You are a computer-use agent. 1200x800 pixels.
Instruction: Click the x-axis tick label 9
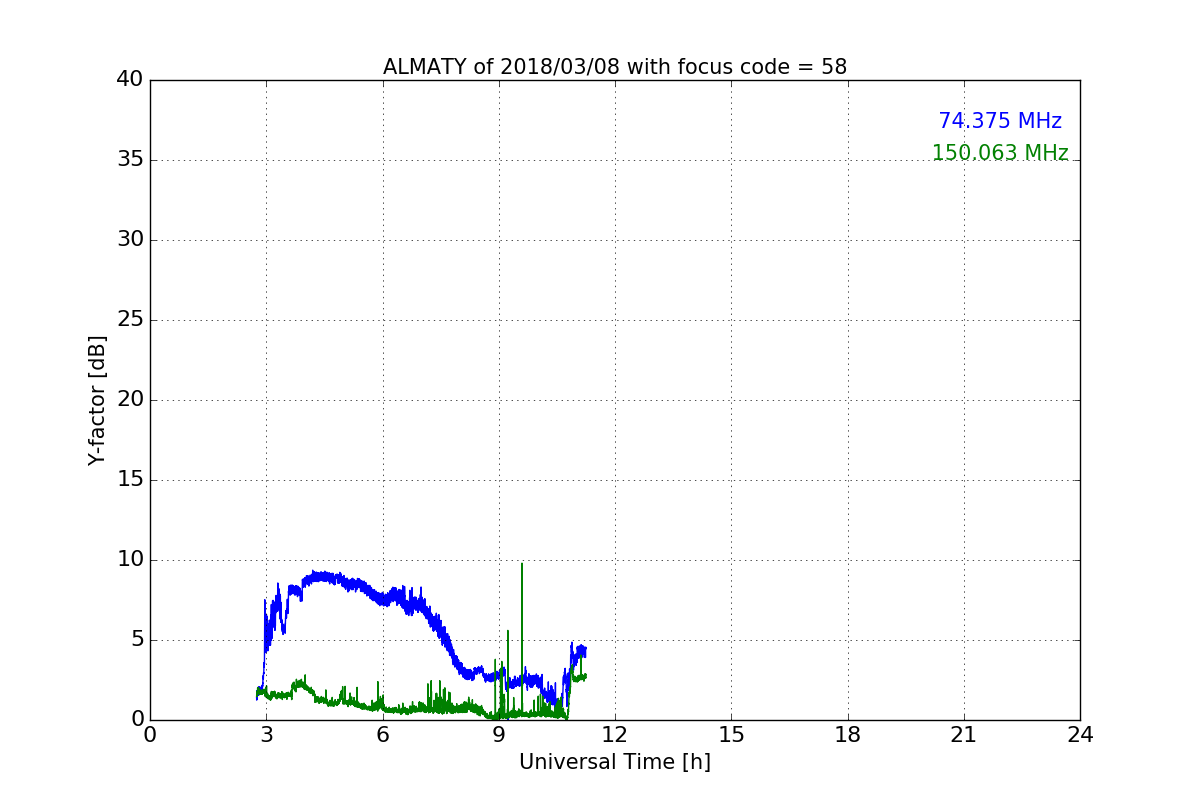point(499,735)
